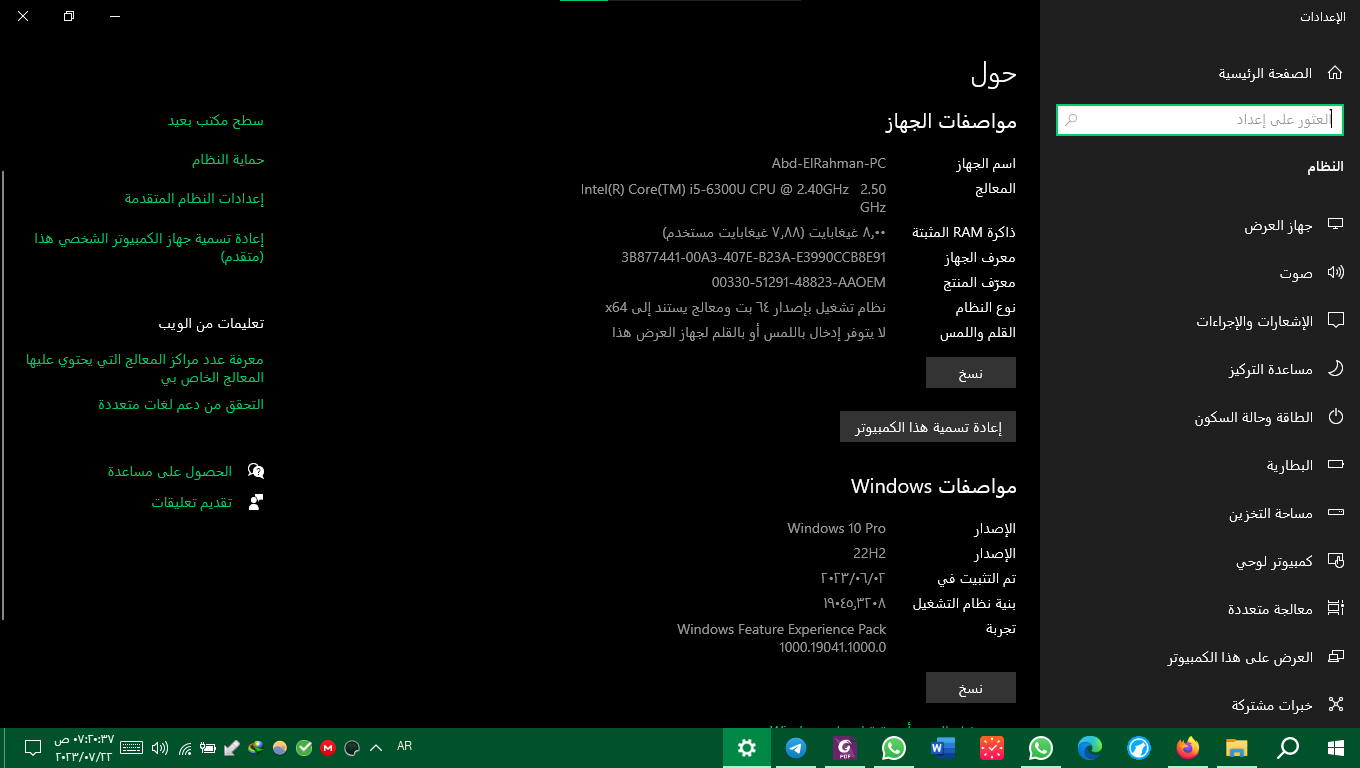Select device ID 3B877441-00A3-407E-B23A-E3990CCB8E91

(754, 257)
